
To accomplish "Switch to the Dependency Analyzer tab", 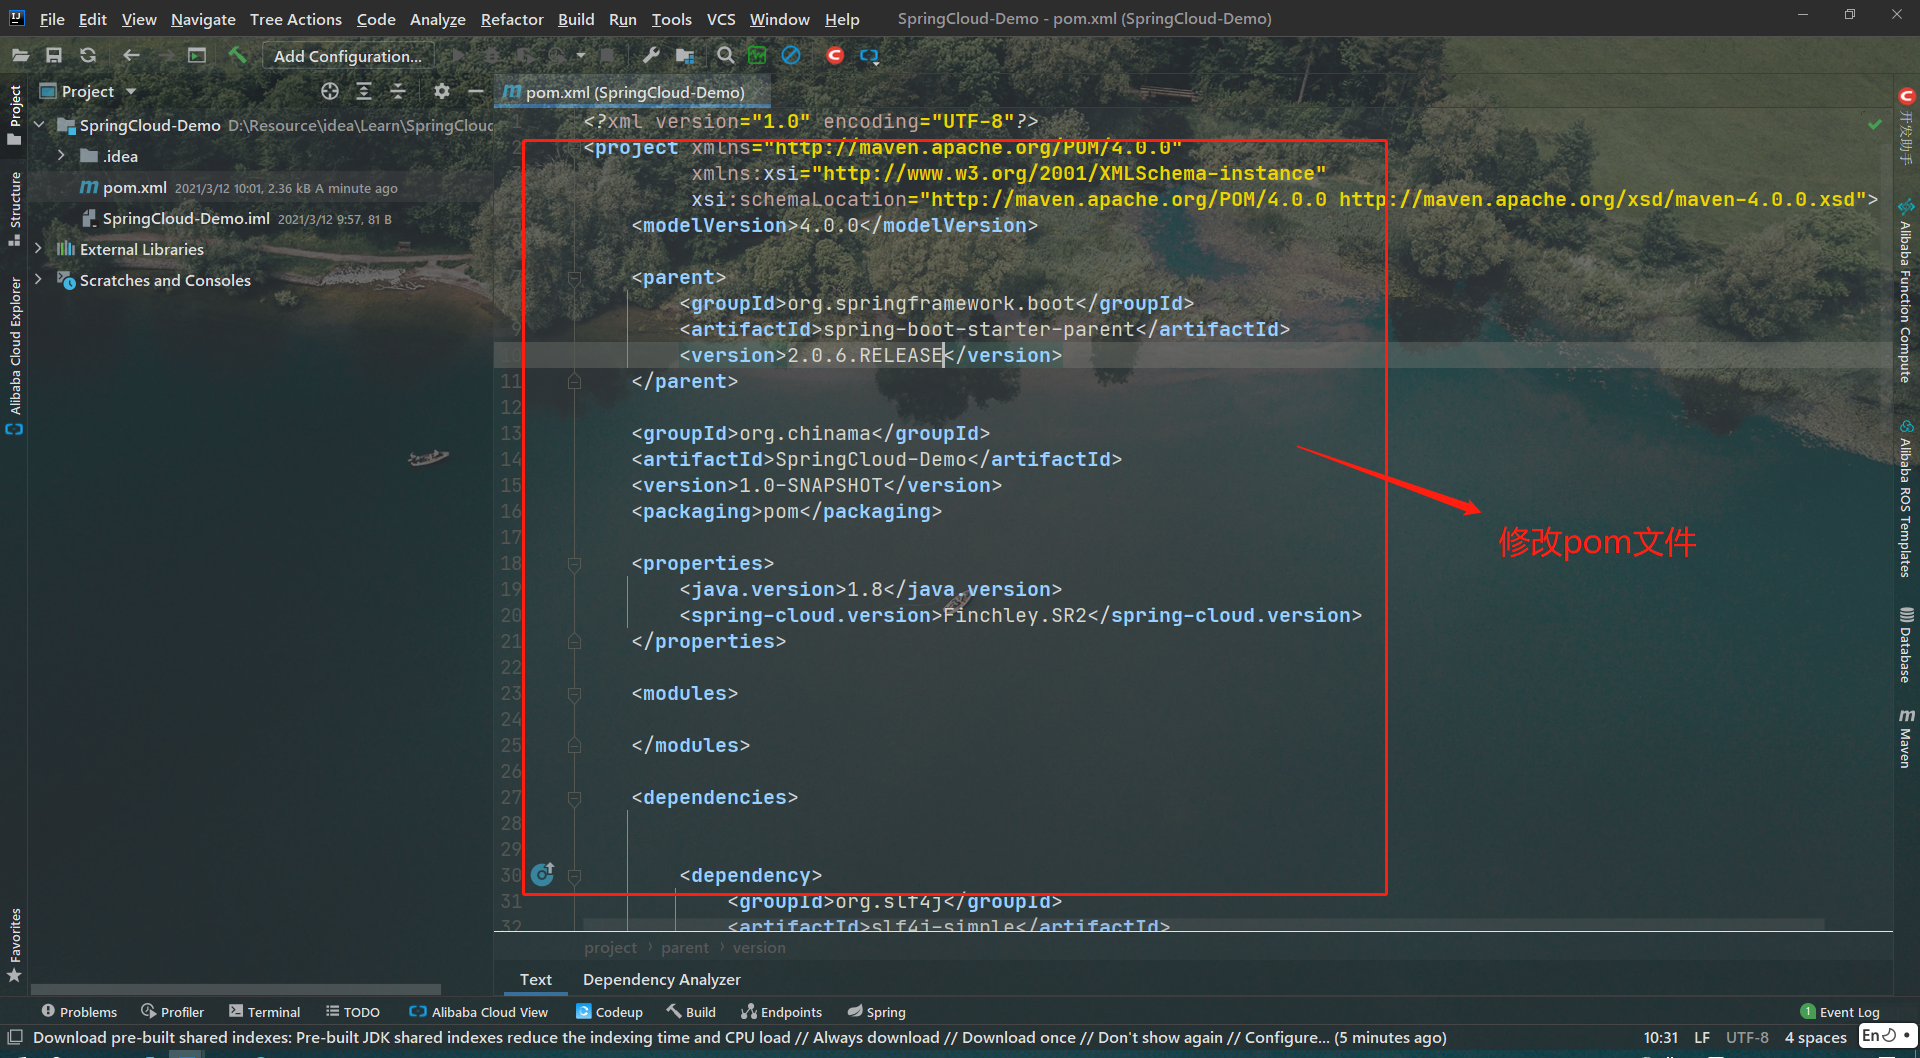I will (x=662, y=979).
